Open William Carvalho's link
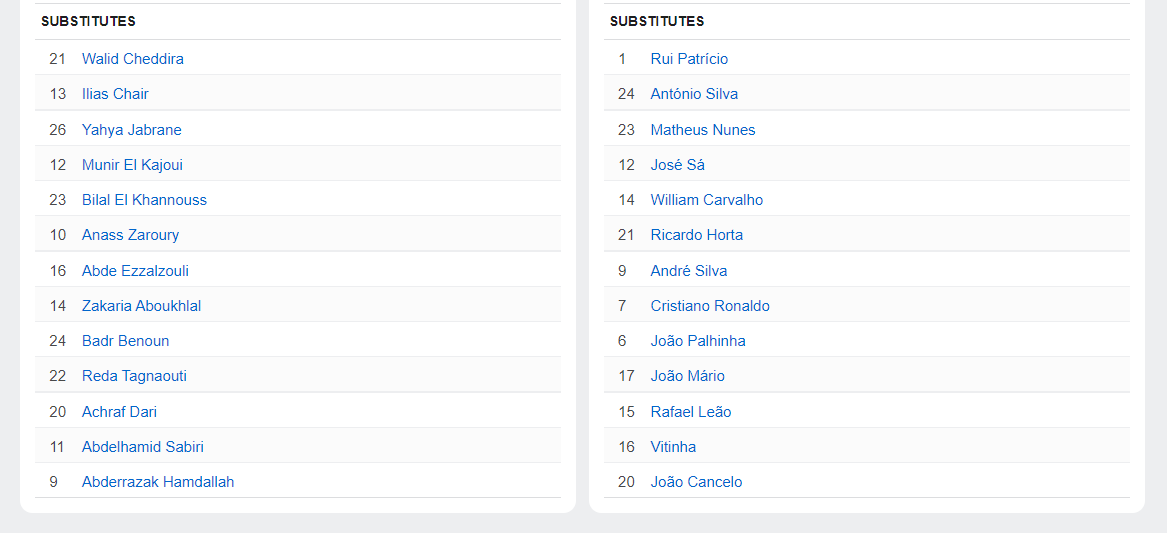The image size is (1167, 533). (x=706, y=200)
